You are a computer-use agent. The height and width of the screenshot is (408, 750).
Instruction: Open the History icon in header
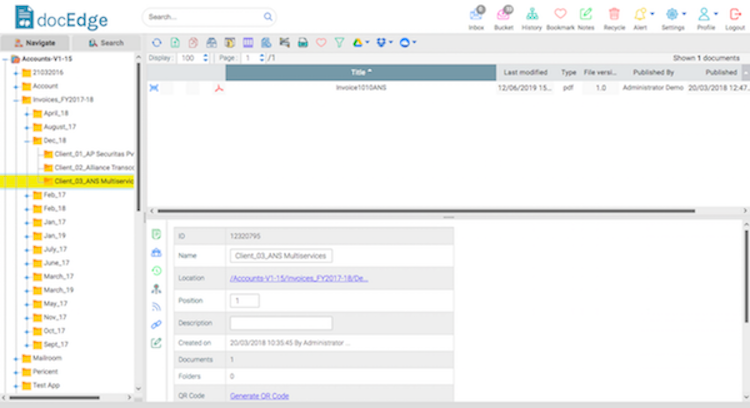point(532,14)
